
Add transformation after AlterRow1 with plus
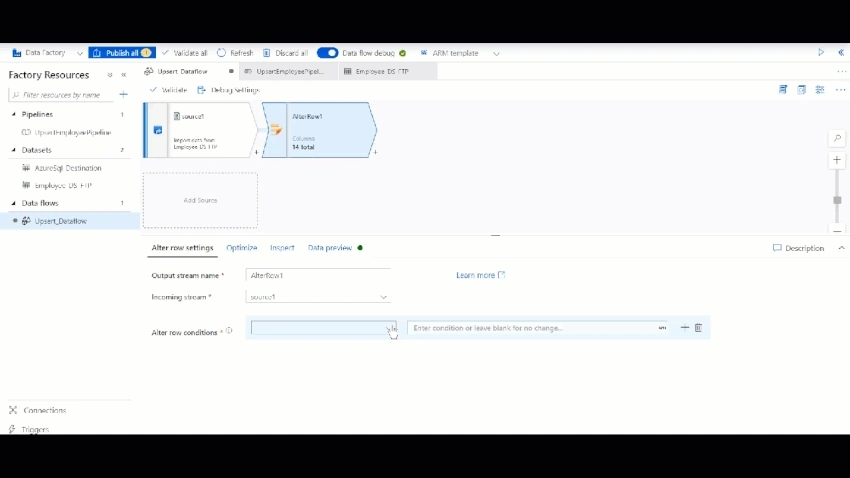pyautogui.click(x=375, y=152)
